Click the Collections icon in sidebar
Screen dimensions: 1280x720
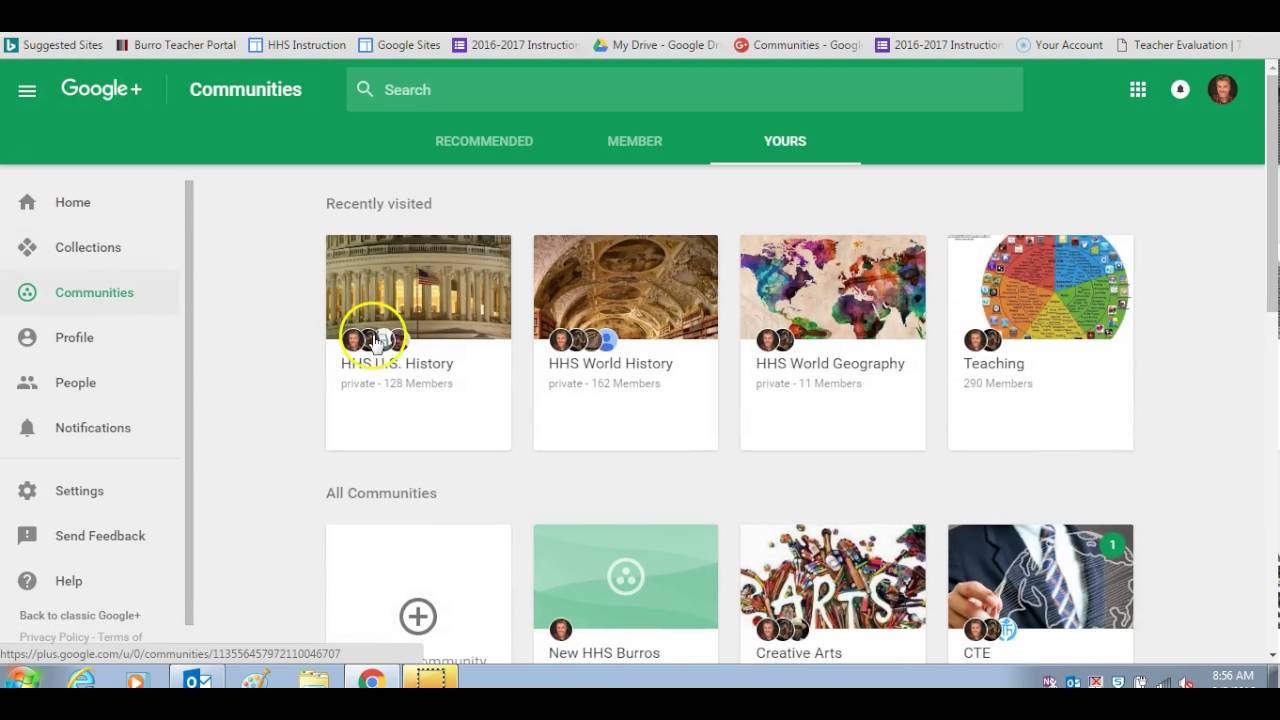(x=27, y=247)
